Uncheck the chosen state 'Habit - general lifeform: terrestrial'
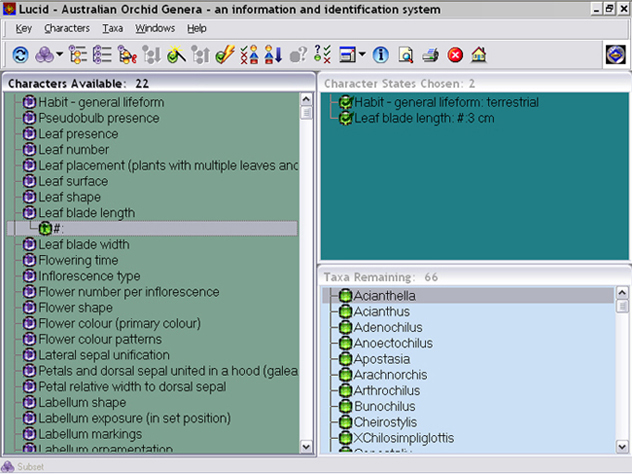The width and height of the screenshot is (632, 474). click(346, 102)
